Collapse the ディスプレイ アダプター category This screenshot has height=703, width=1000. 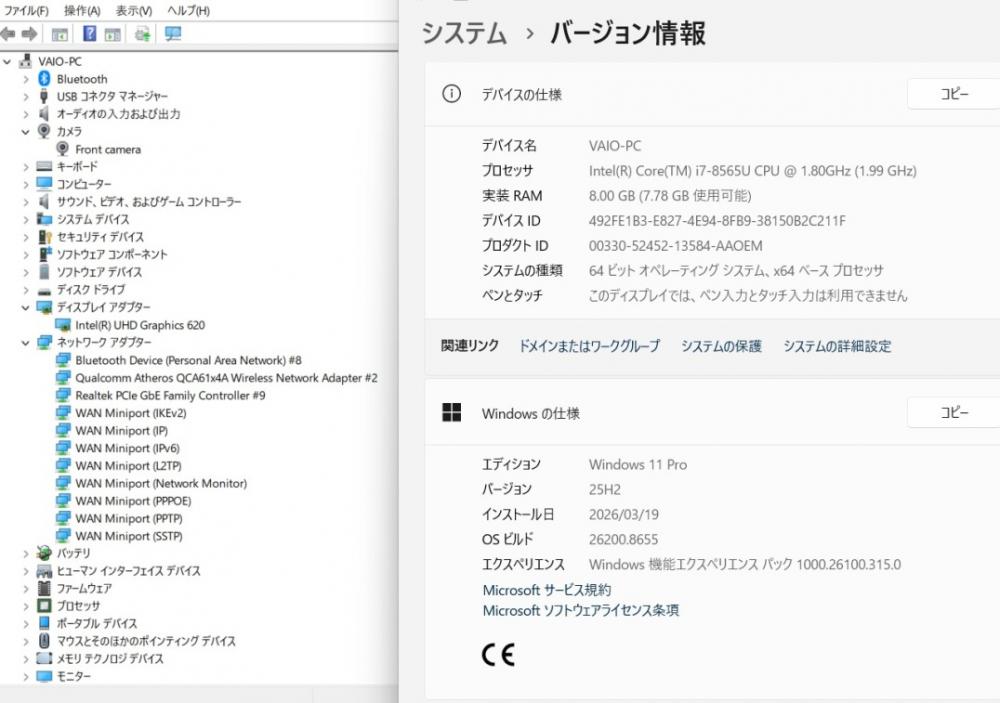tap(26, 307)
